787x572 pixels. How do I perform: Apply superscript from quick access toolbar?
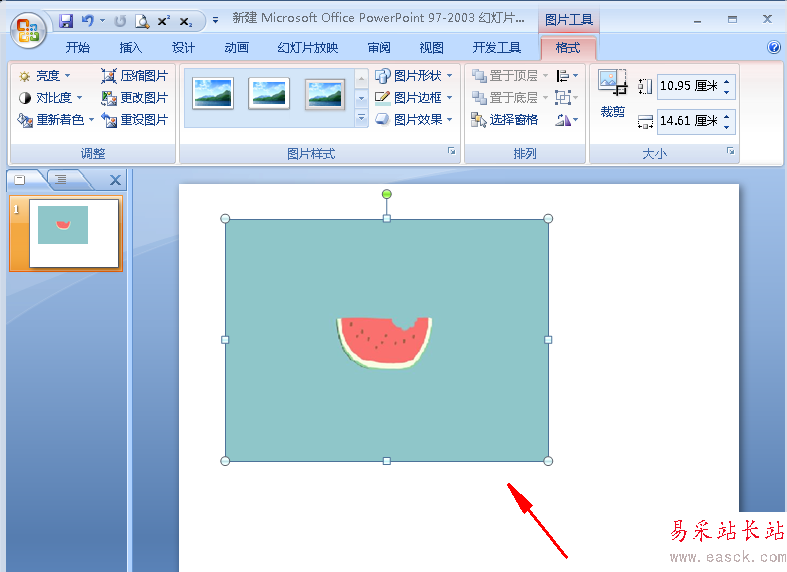click(164, 21)
